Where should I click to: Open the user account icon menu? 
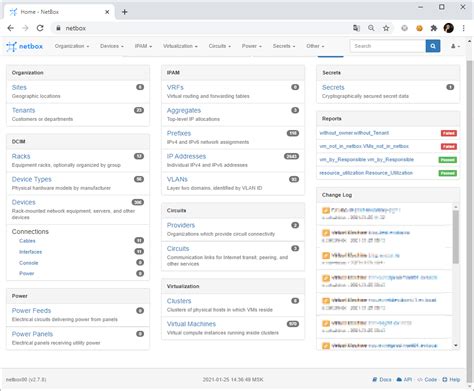(455, 46)
